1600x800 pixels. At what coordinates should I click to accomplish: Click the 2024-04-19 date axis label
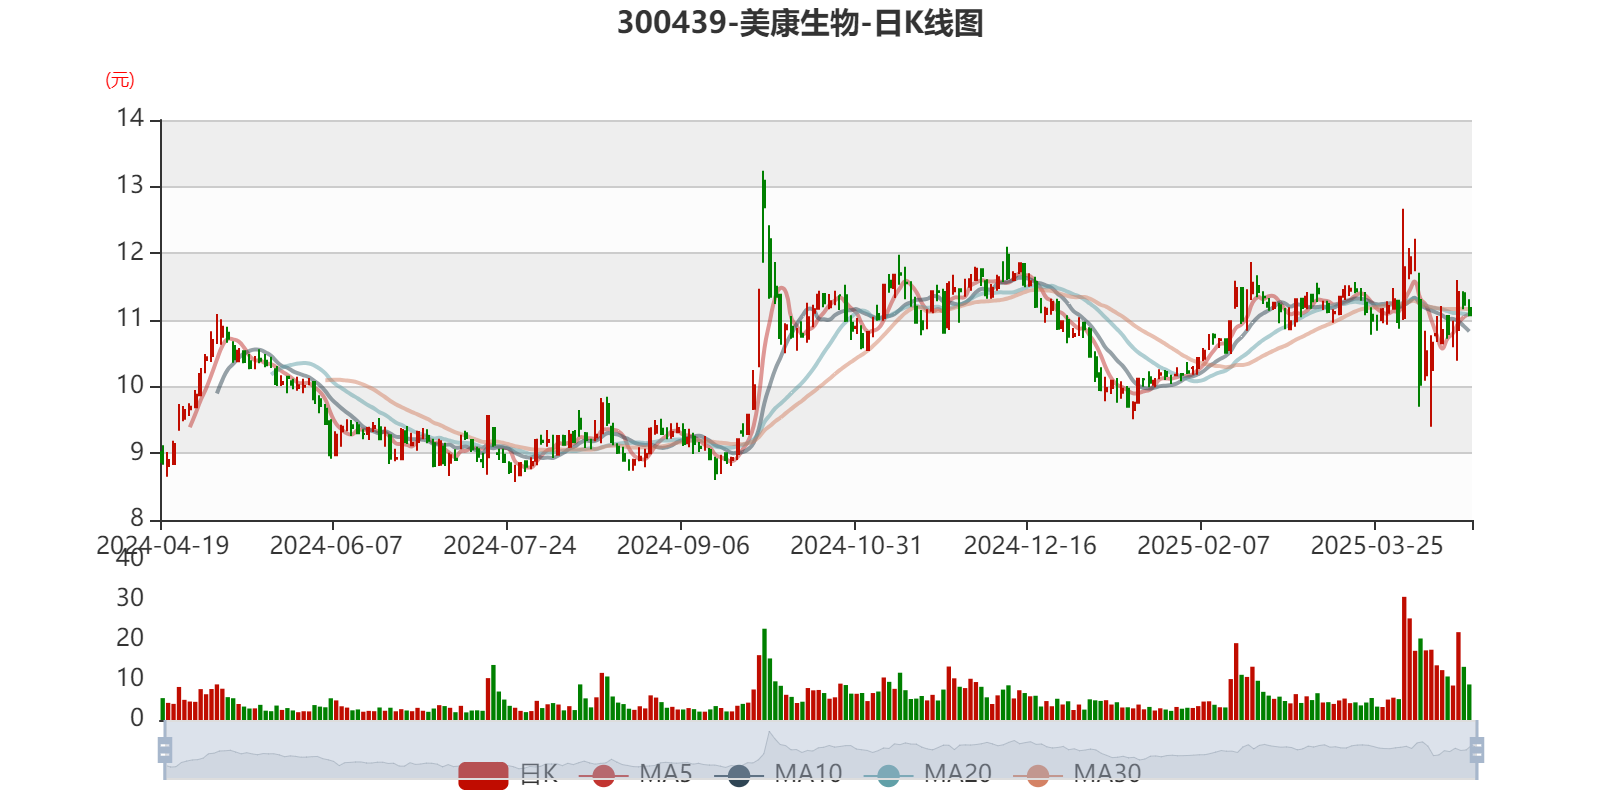click(x=162, y=546)
